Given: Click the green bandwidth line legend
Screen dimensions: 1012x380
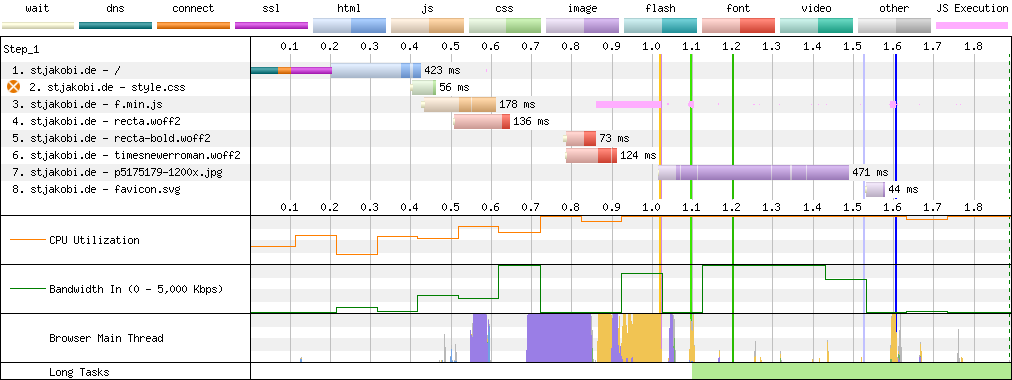Looking at the screenshot, I should pyautogui.click(x=28, y=289).
